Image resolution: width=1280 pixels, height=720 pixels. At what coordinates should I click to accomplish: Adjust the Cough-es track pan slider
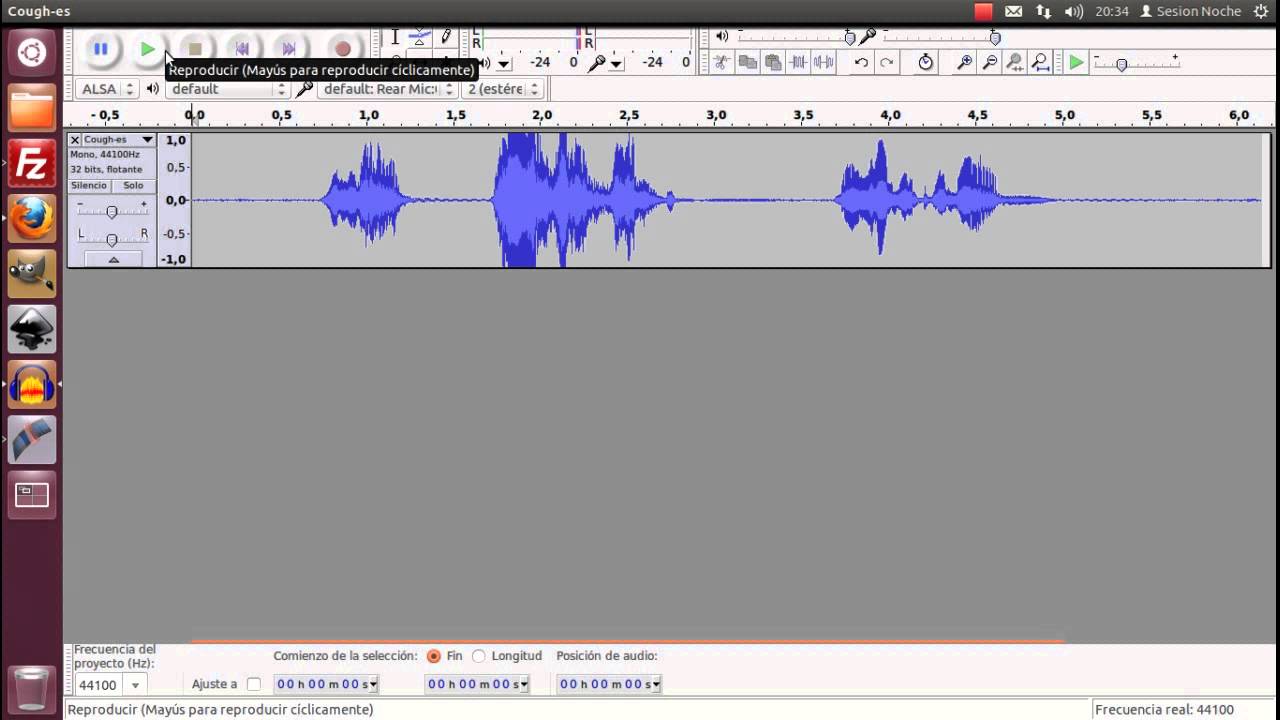[x=112, y=238]
